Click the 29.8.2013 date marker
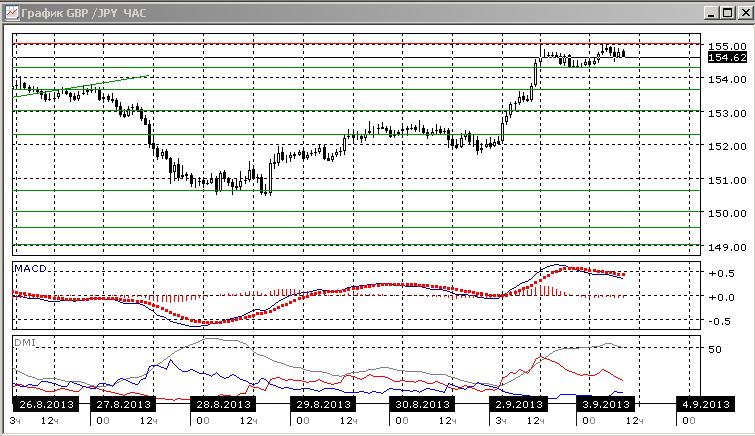Image resolution: width=755 pixels, height=436 pixels. (323, 404)
